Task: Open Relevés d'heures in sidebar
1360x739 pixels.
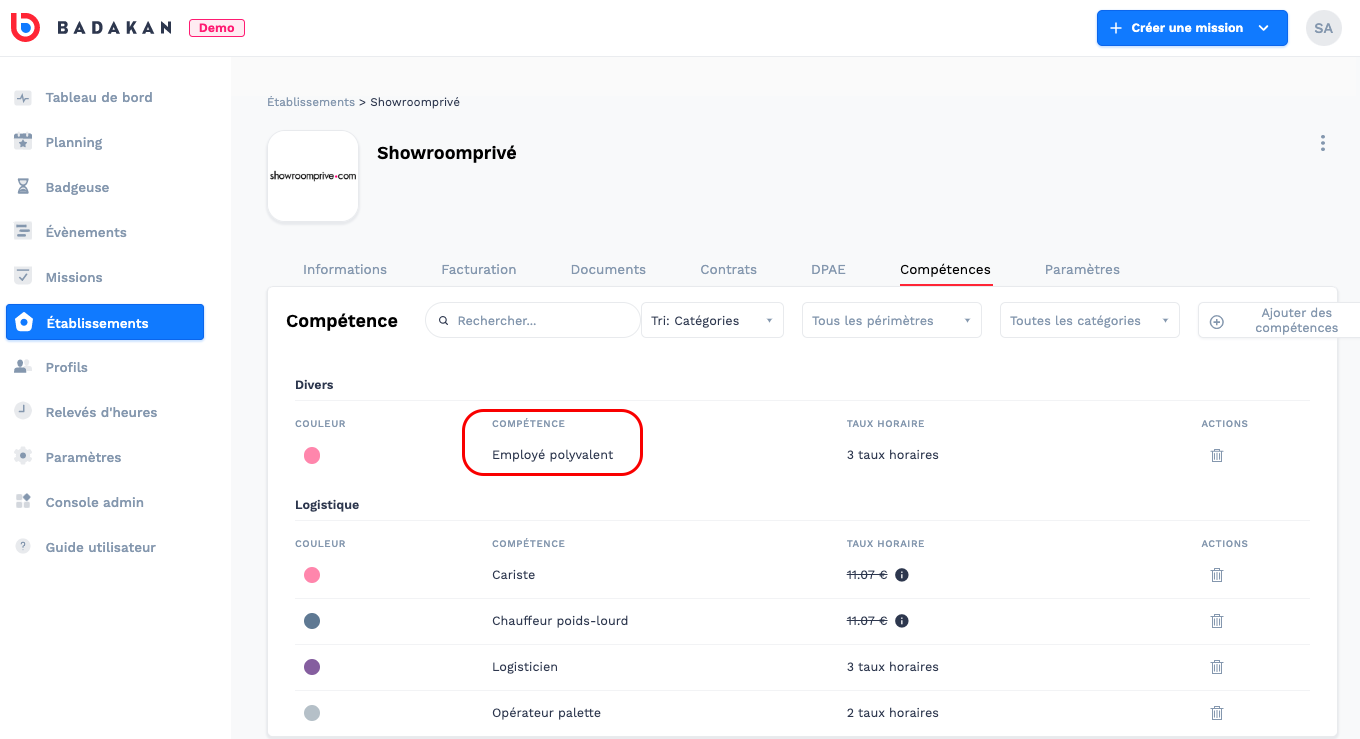Action: coord(101,412)
